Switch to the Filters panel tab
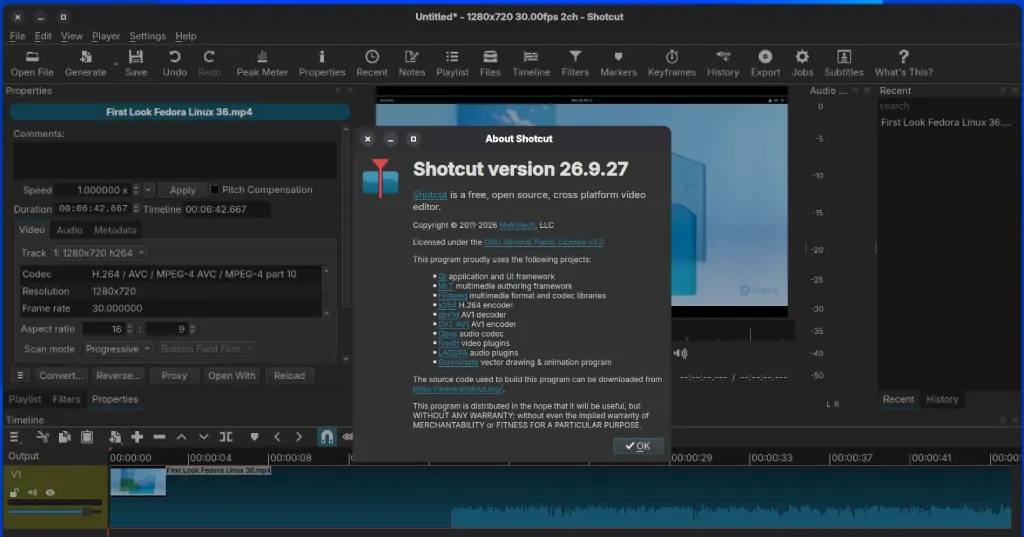 [x=66, y=399]
